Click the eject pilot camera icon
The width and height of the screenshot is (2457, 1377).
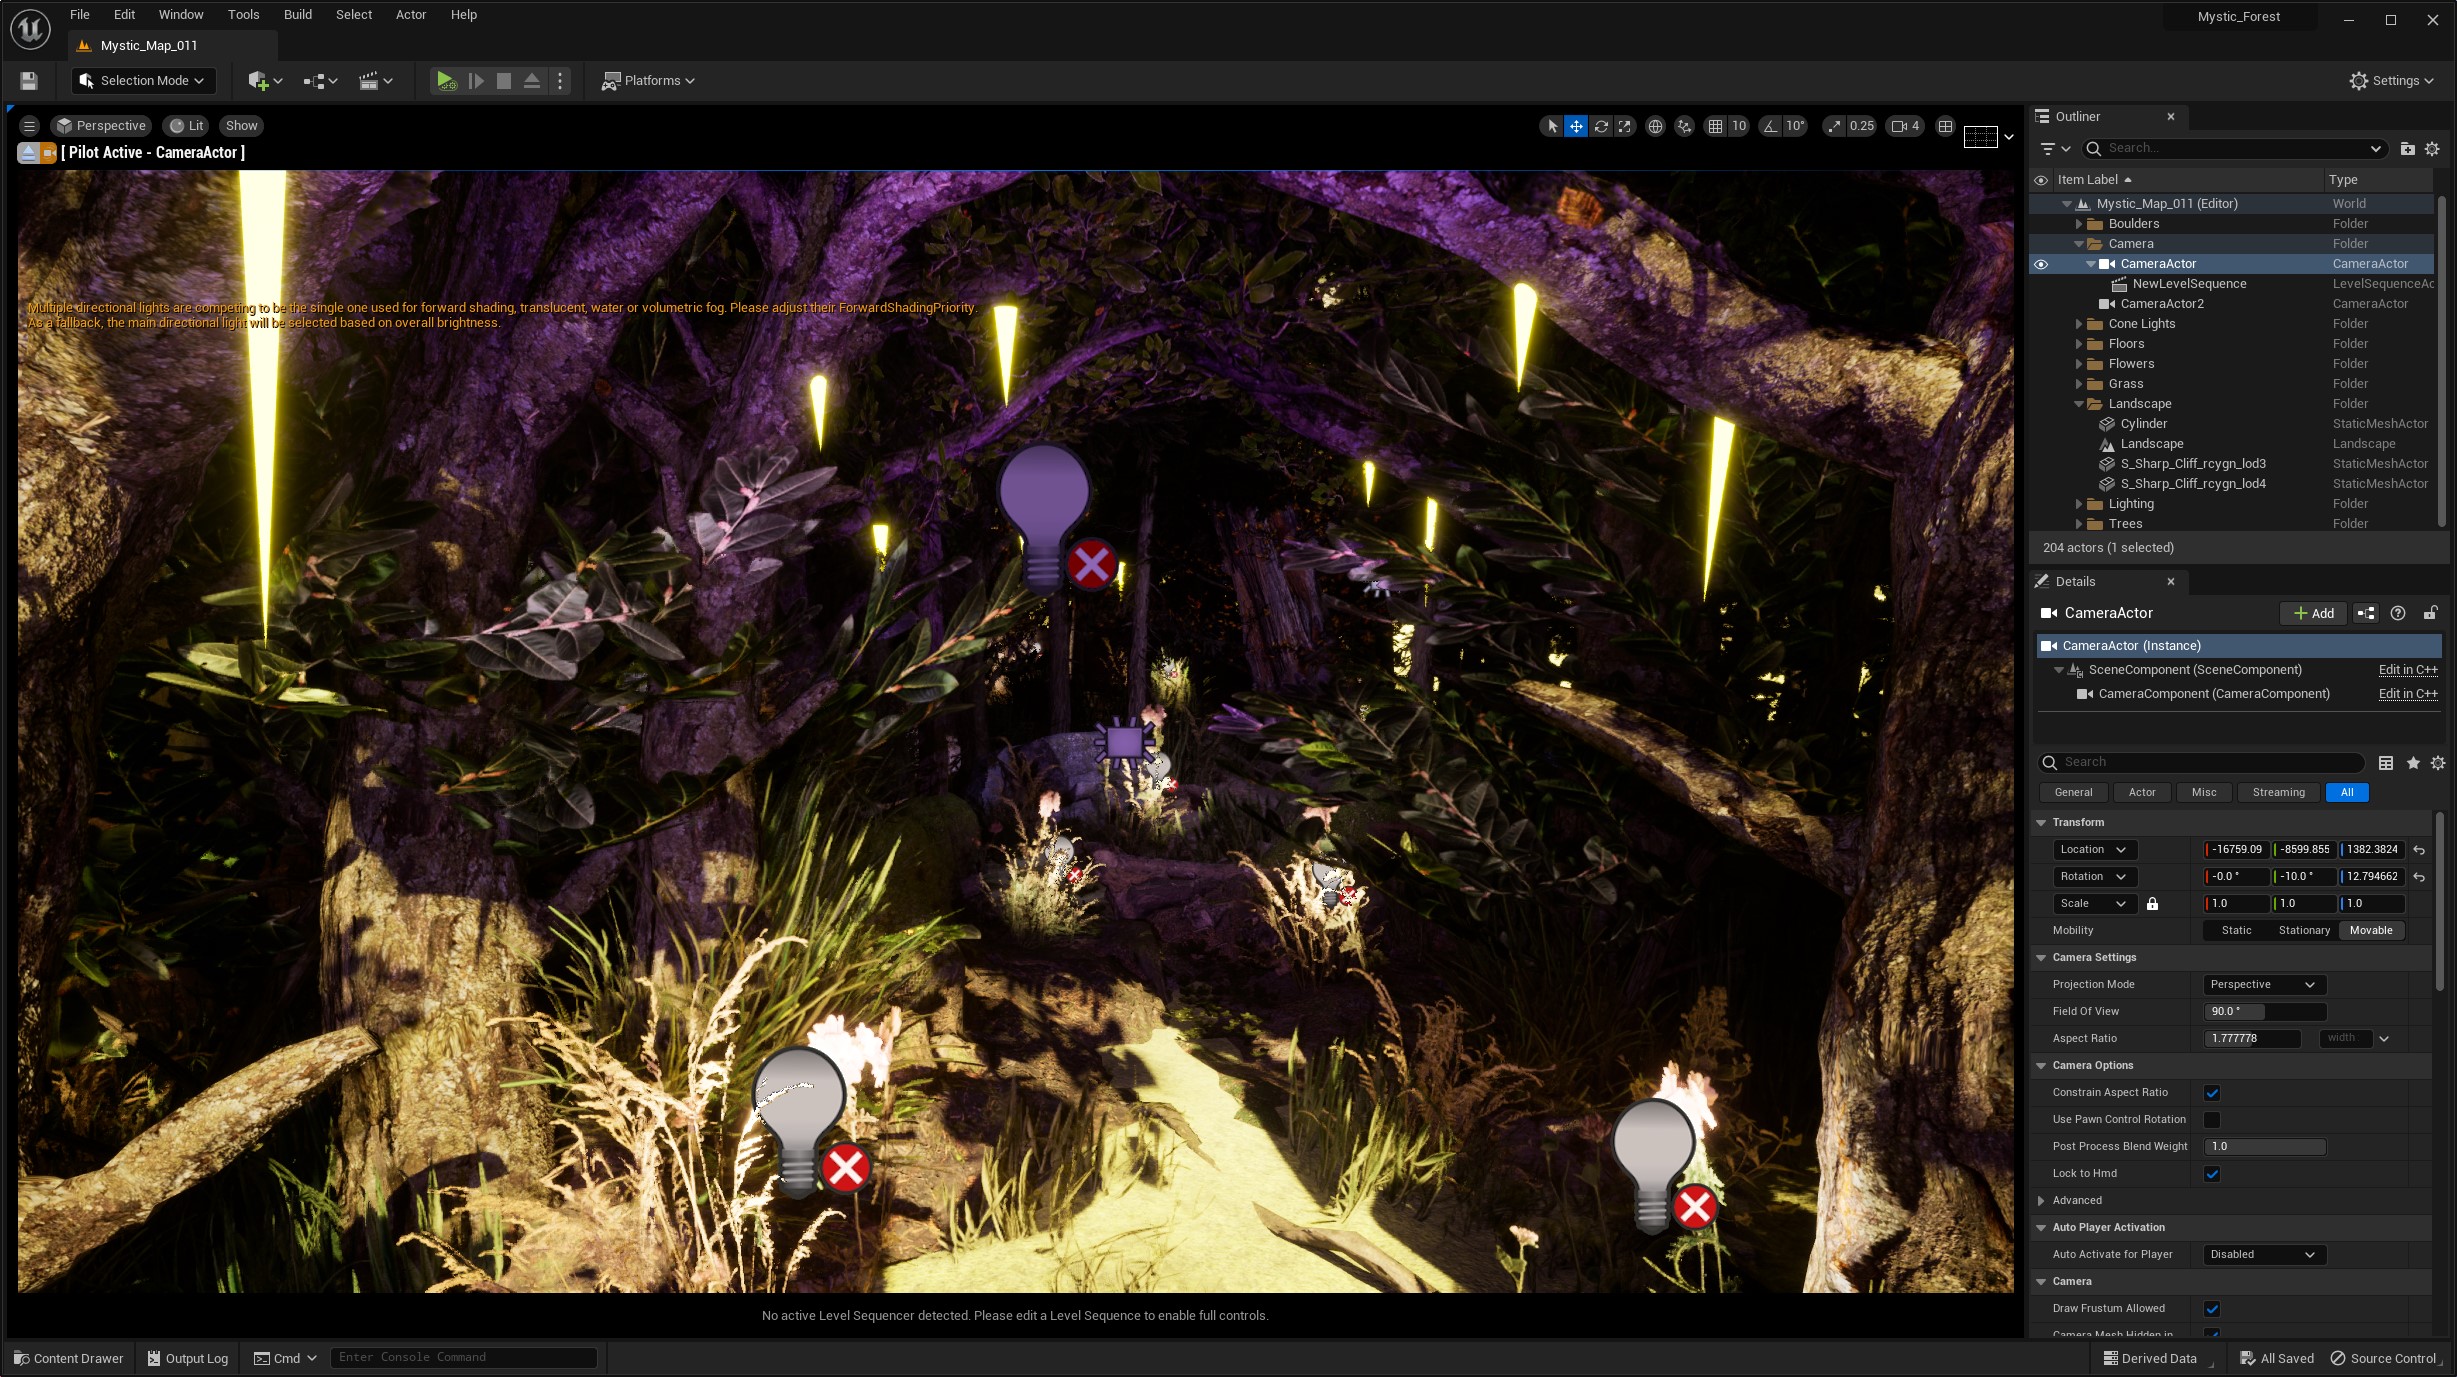click(x=28, y=153)
